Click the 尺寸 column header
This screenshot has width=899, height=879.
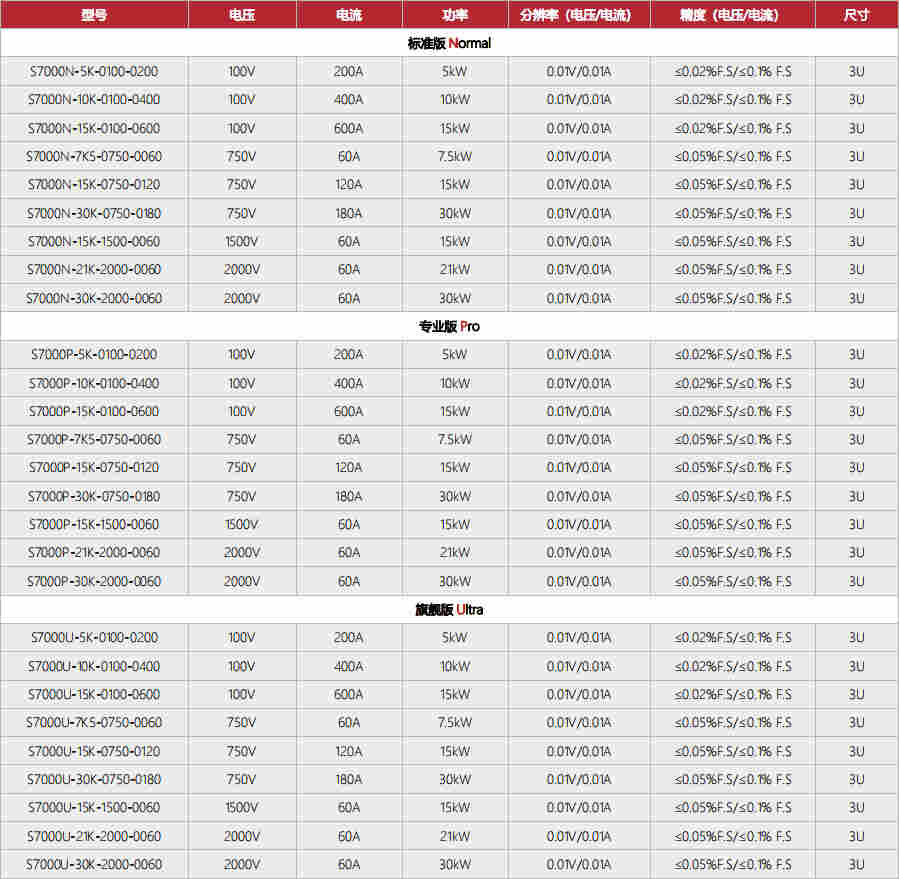856,15
